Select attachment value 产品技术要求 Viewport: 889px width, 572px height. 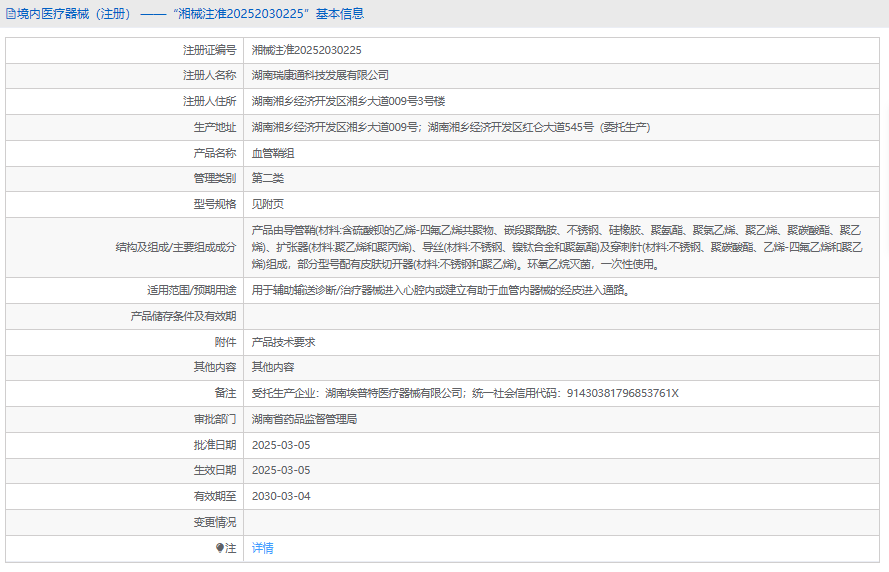[x=283, y=342]
